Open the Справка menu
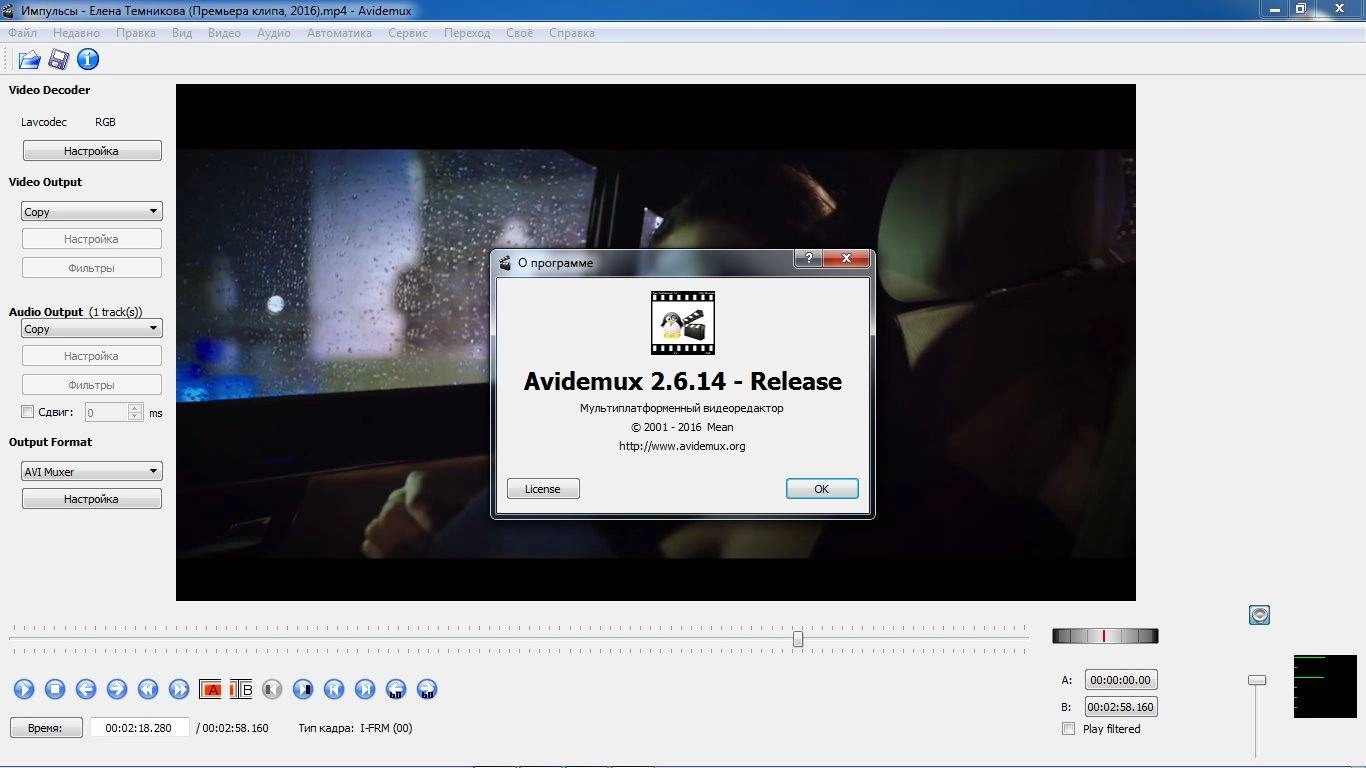Image resolution: width=1366 pixels, height=768 pixels. coord(572,33)
